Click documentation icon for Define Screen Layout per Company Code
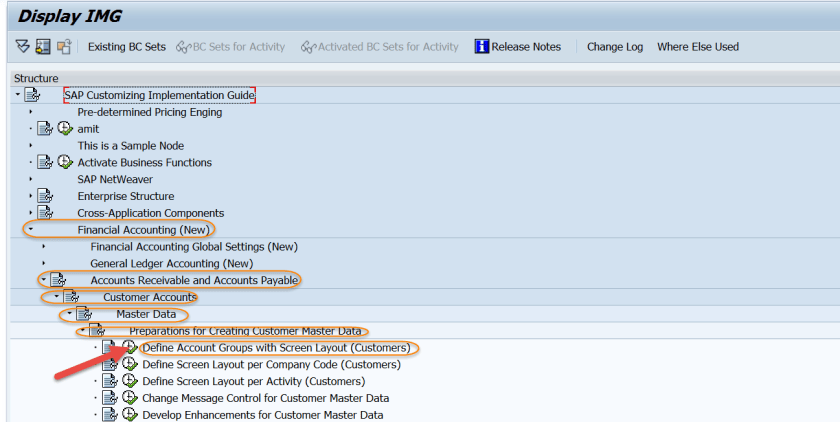This screenshot has height=422, width=840. (x=110, y=364)
